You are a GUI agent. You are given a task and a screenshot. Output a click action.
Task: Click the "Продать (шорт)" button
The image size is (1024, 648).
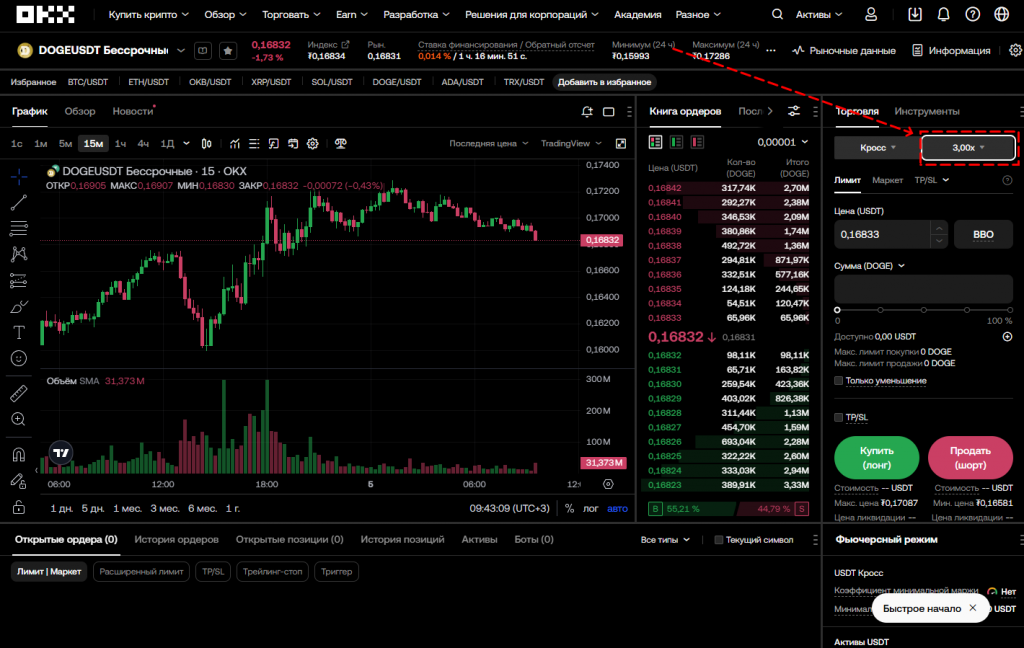click(970, 457)
